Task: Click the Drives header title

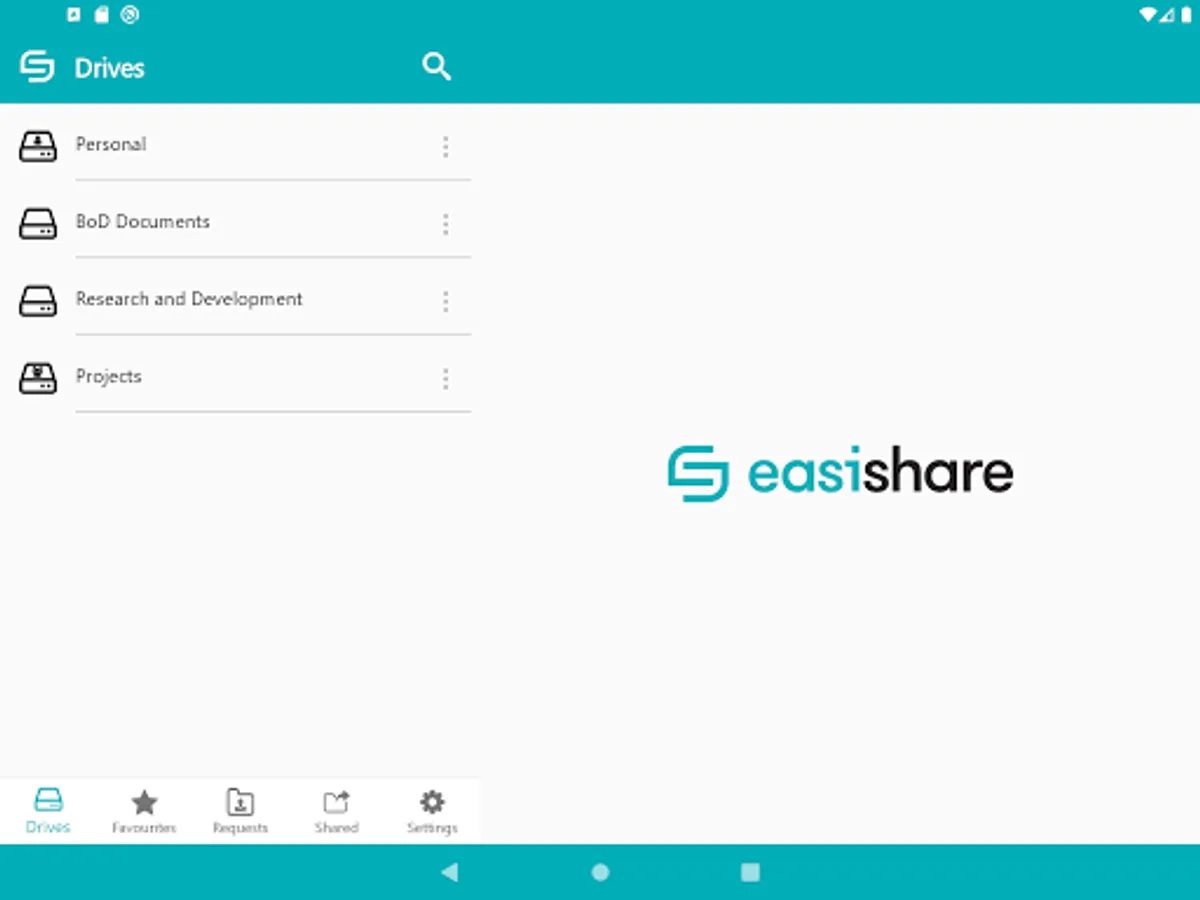Action: 109,68
